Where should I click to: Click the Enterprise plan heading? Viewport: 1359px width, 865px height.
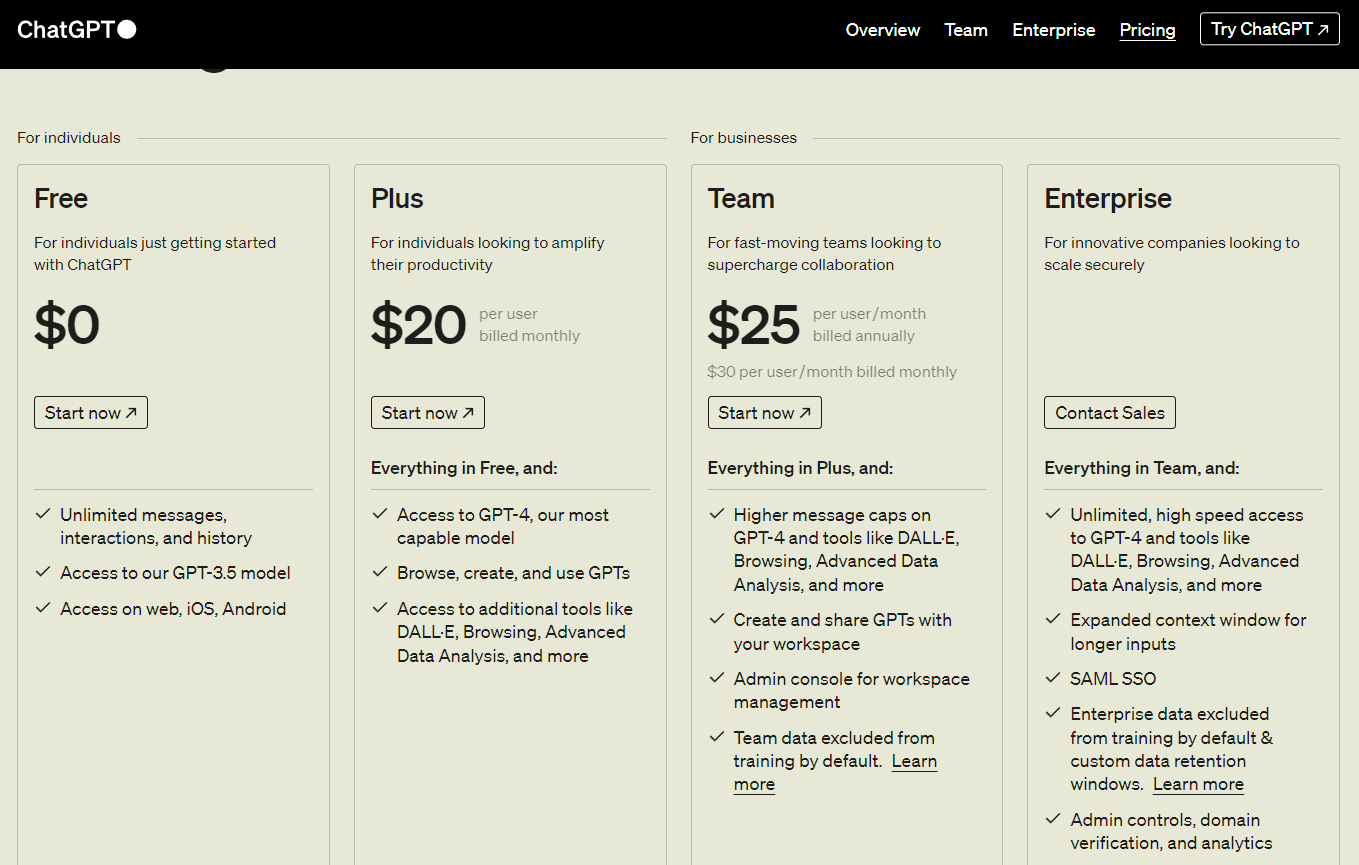[1108, 198]
